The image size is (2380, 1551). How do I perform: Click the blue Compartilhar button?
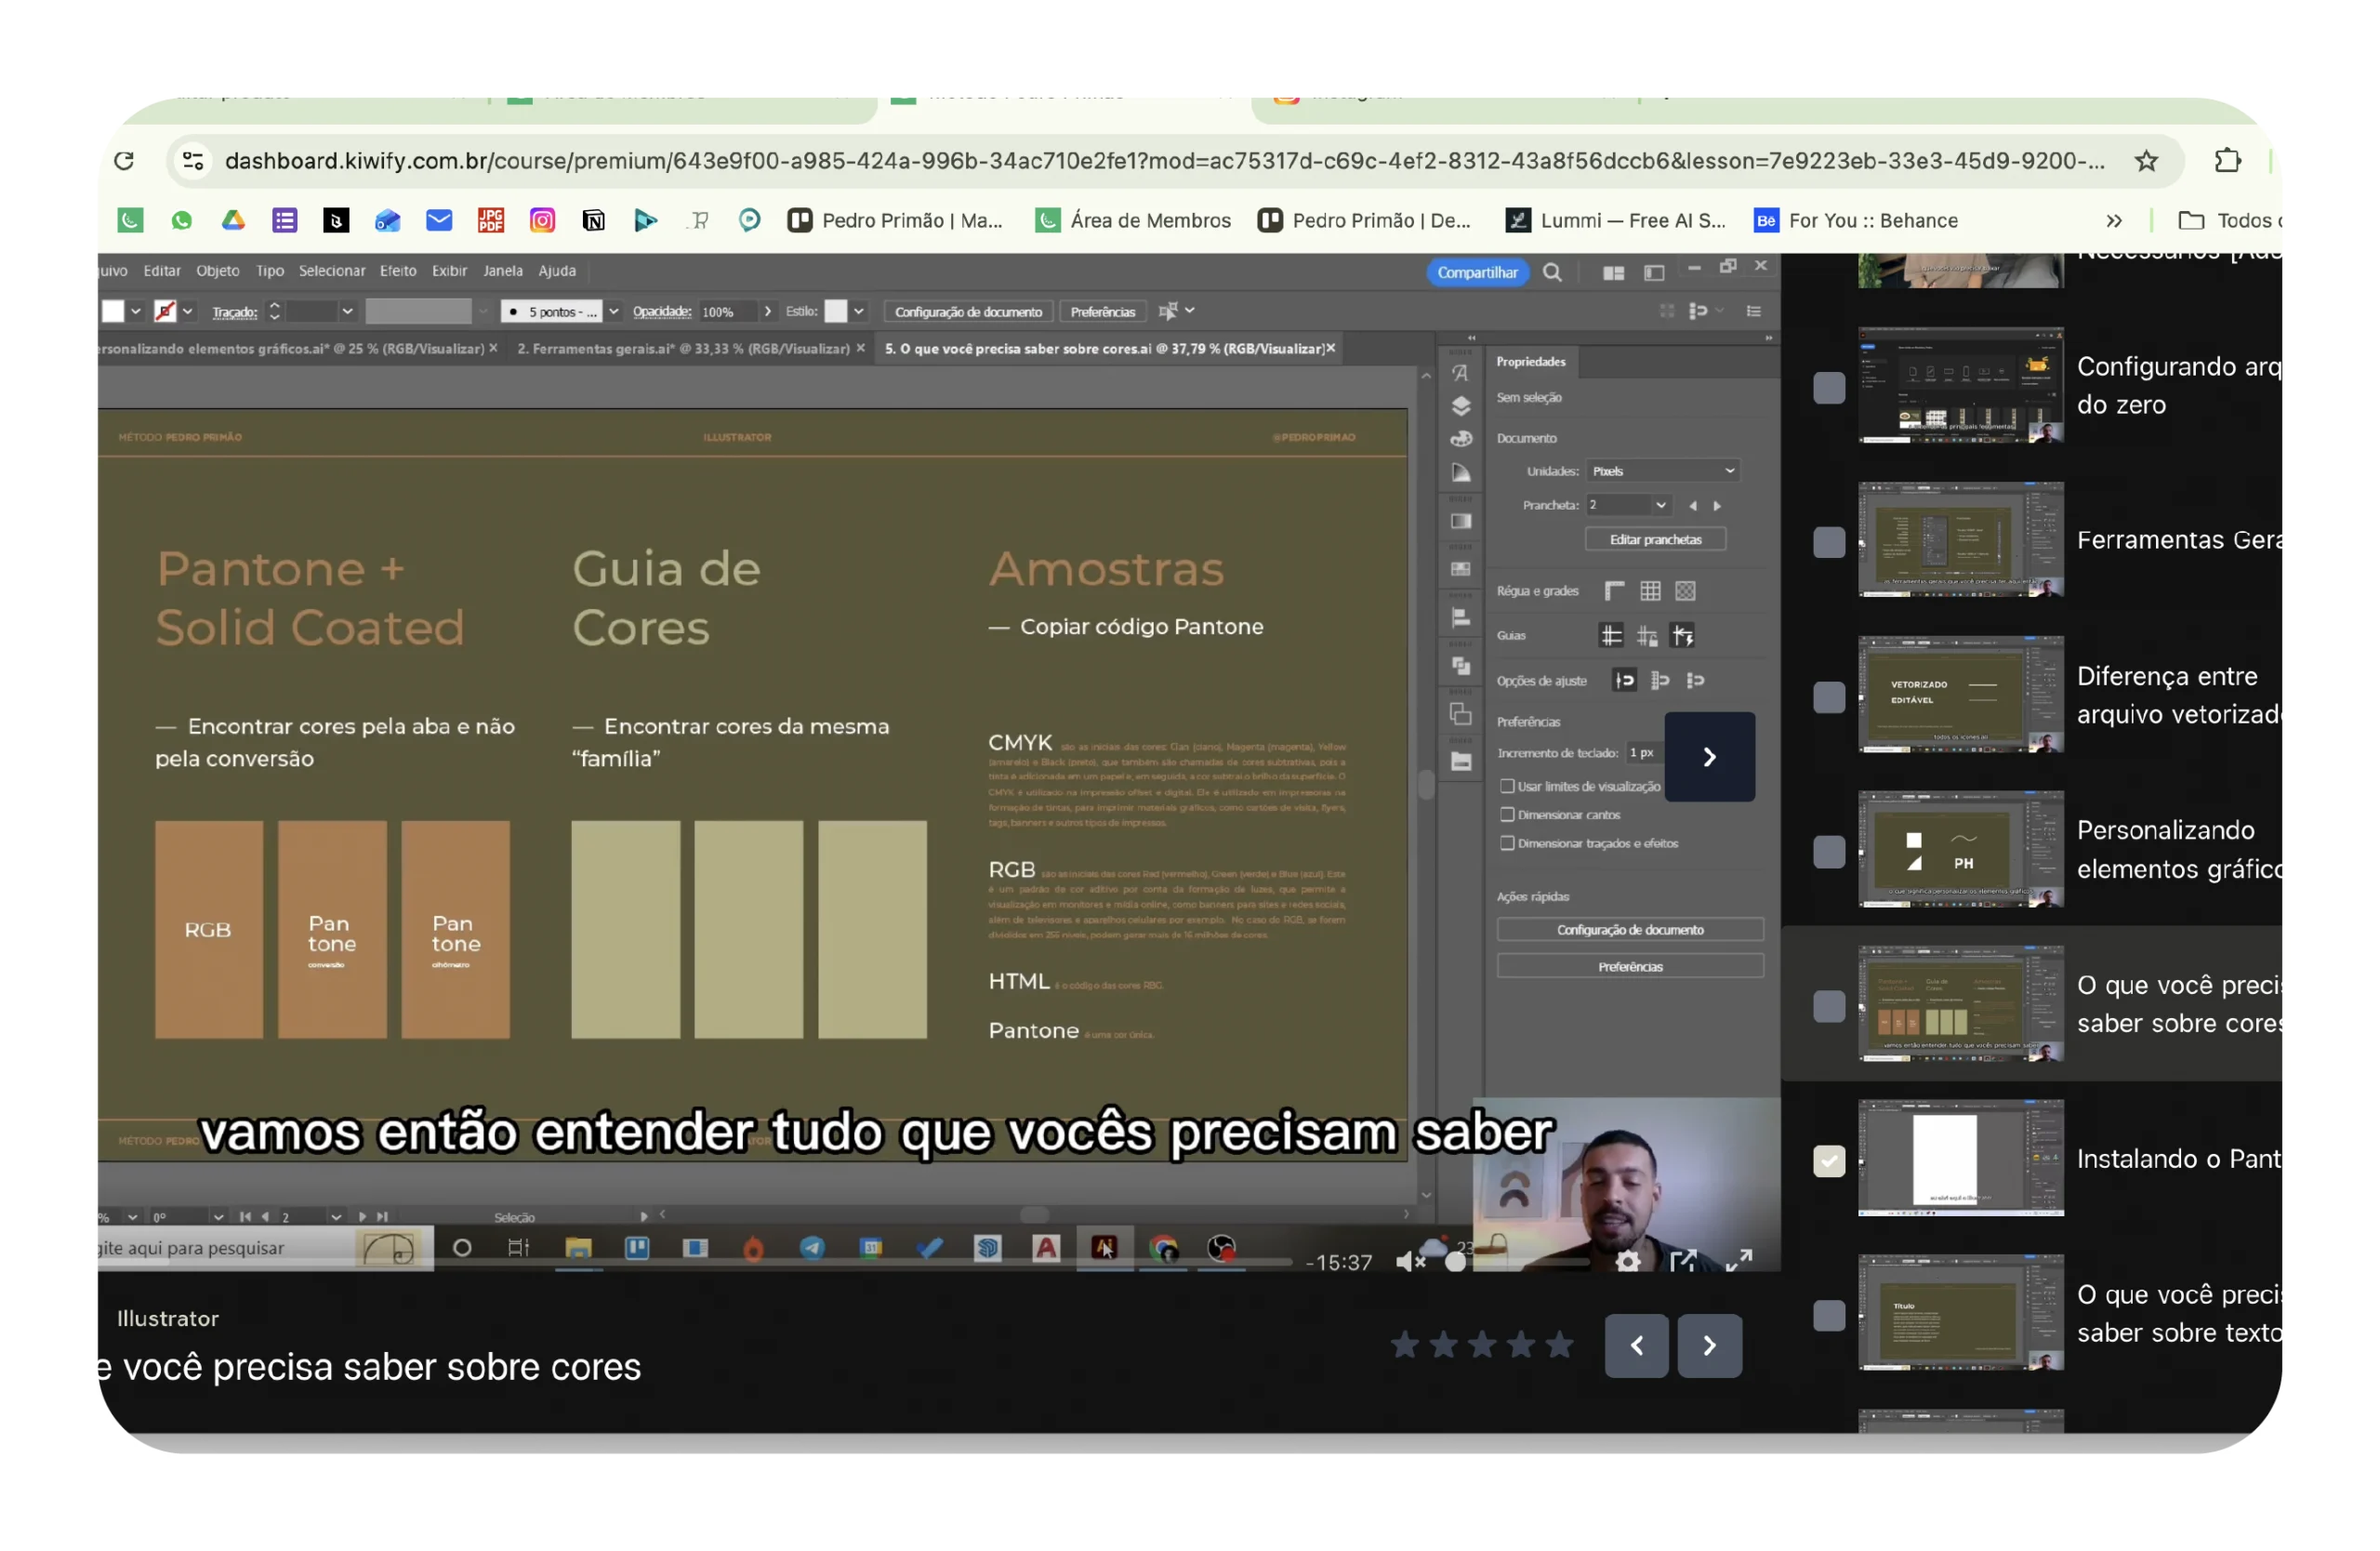coord(1477,272)
